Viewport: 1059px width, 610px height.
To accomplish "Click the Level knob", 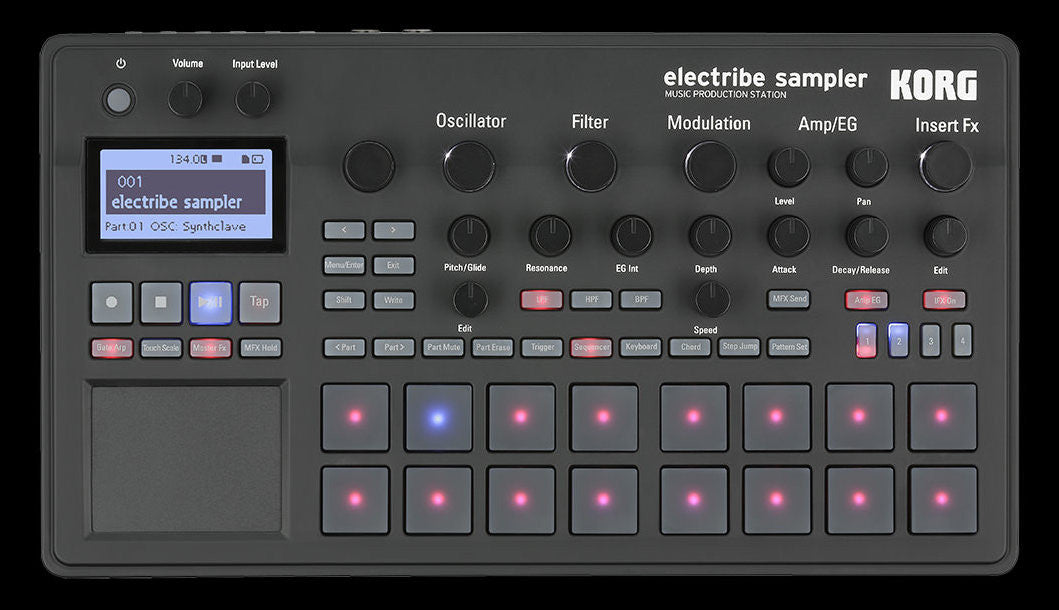I will 788,167.
